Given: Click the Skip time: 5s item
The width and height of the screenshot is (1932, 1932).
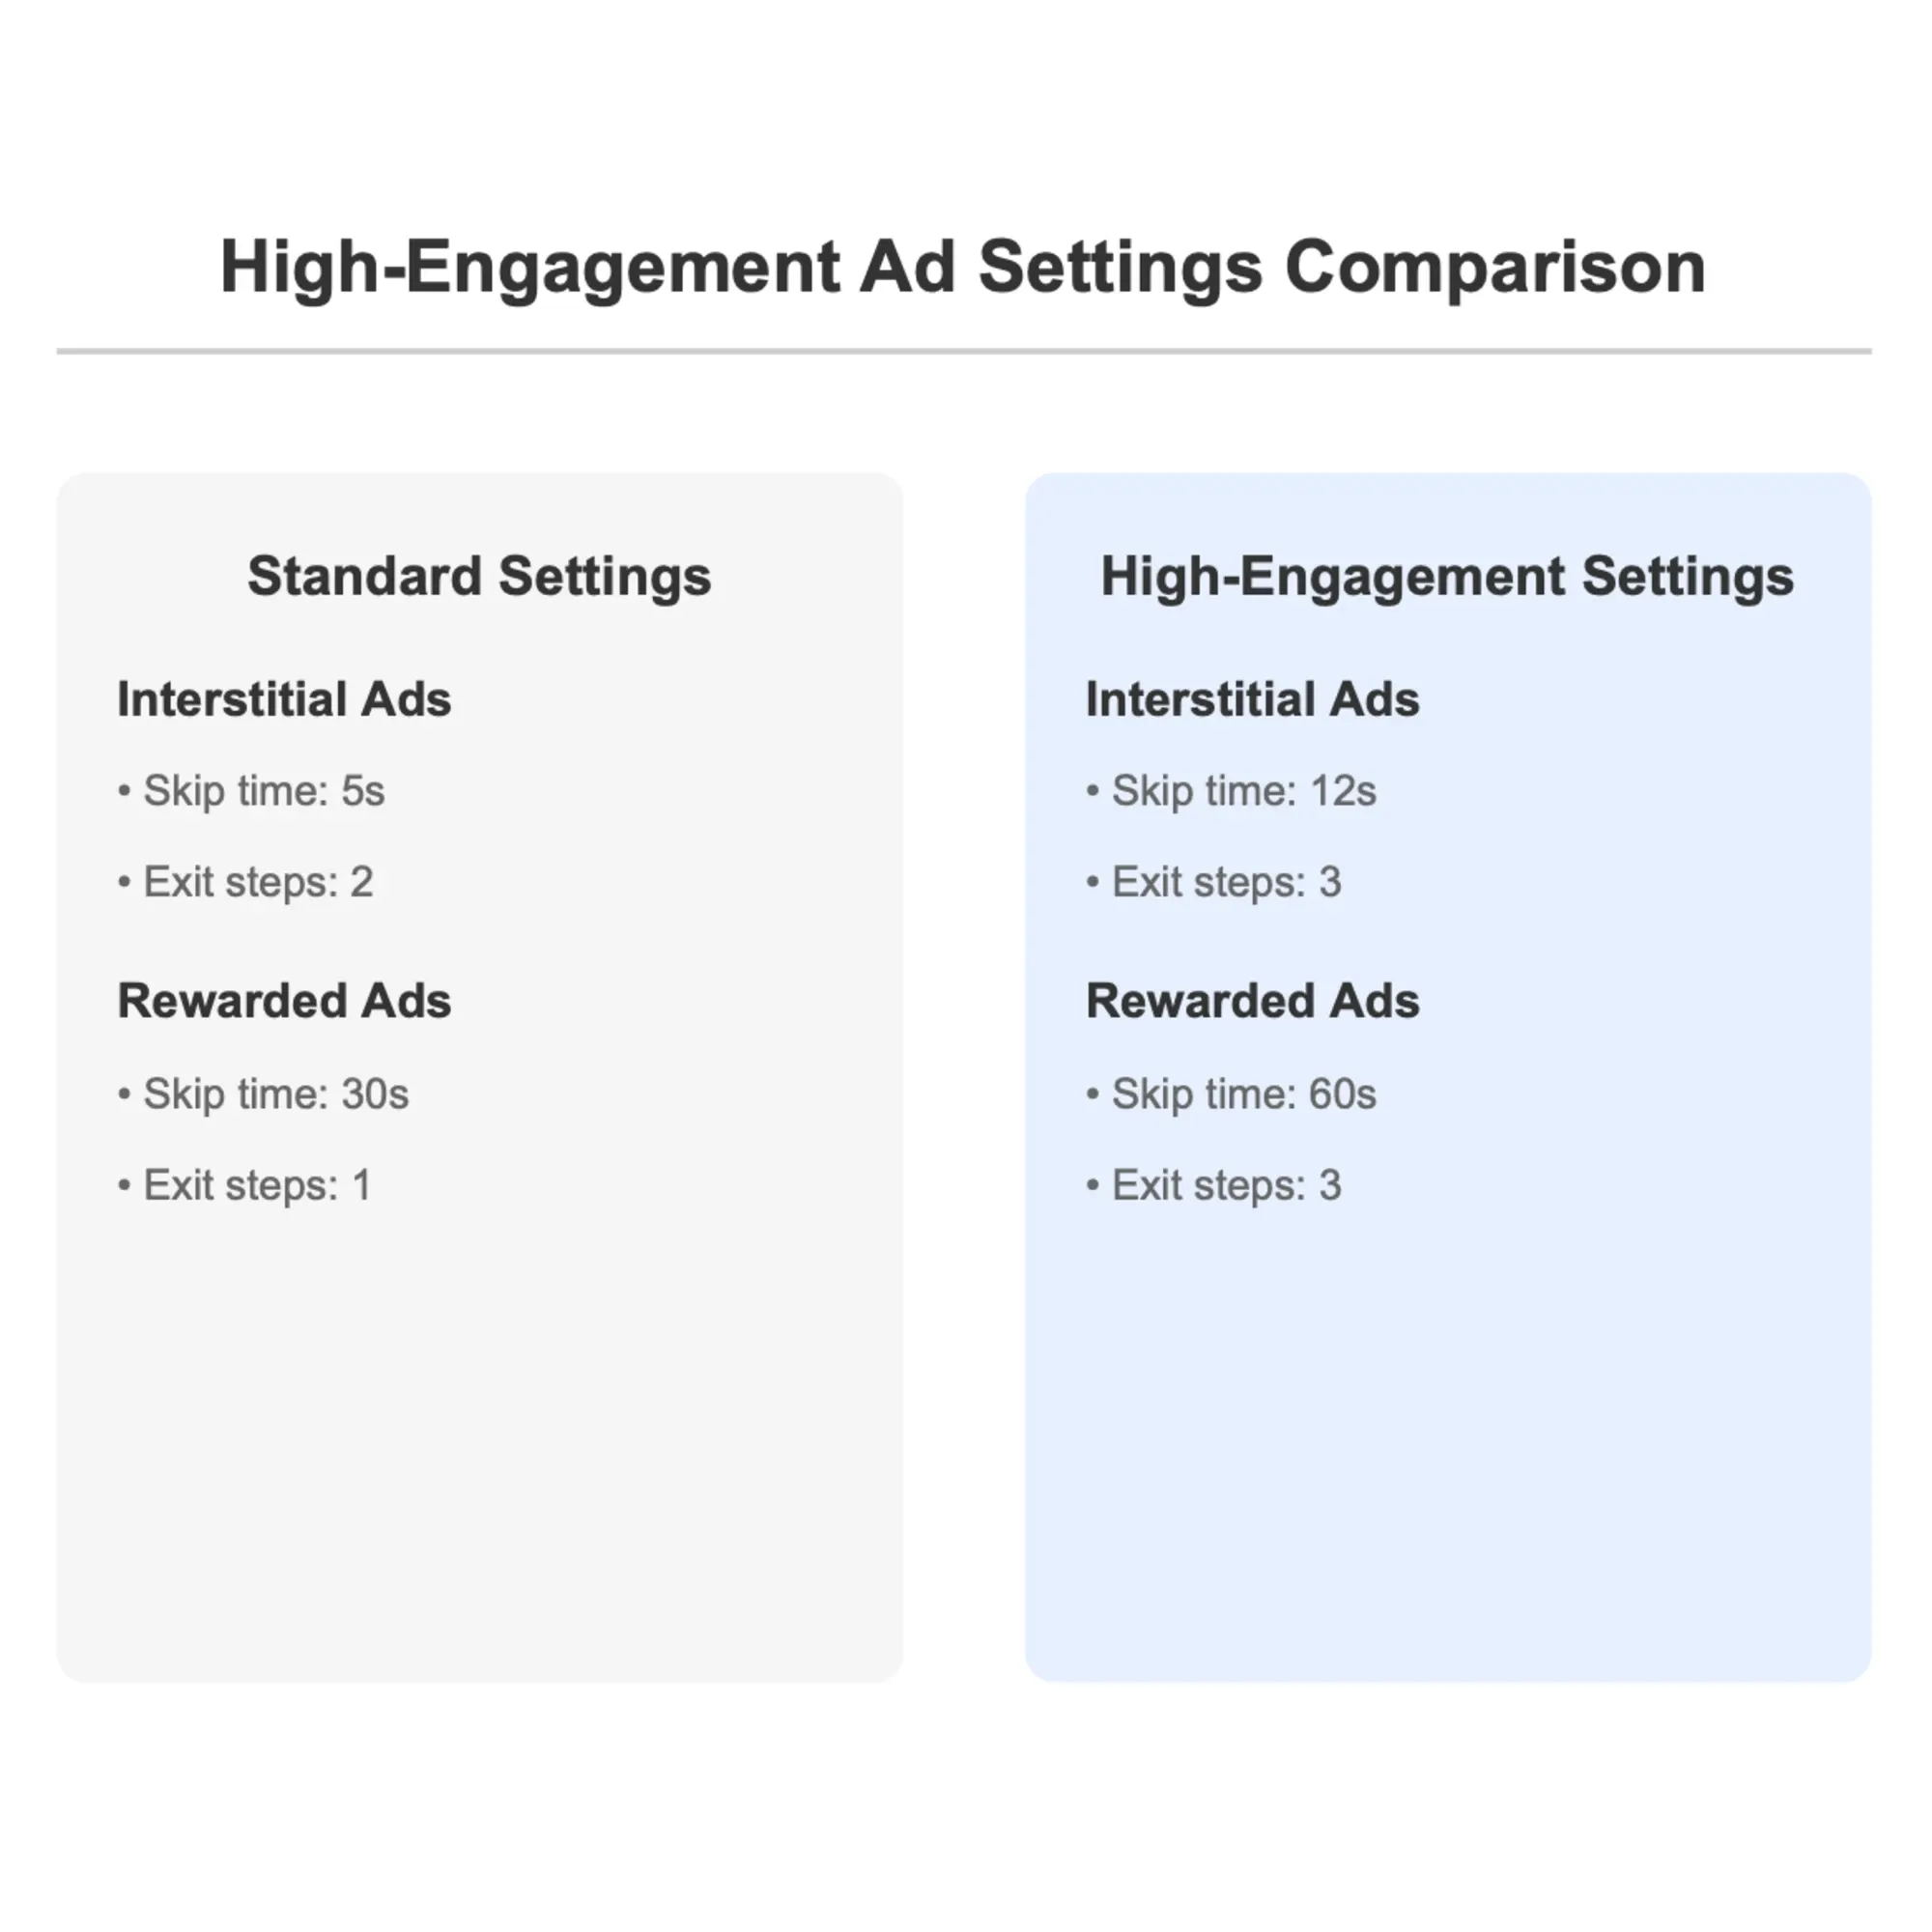Looking at the screenshot, I should (x=251, y=791).
